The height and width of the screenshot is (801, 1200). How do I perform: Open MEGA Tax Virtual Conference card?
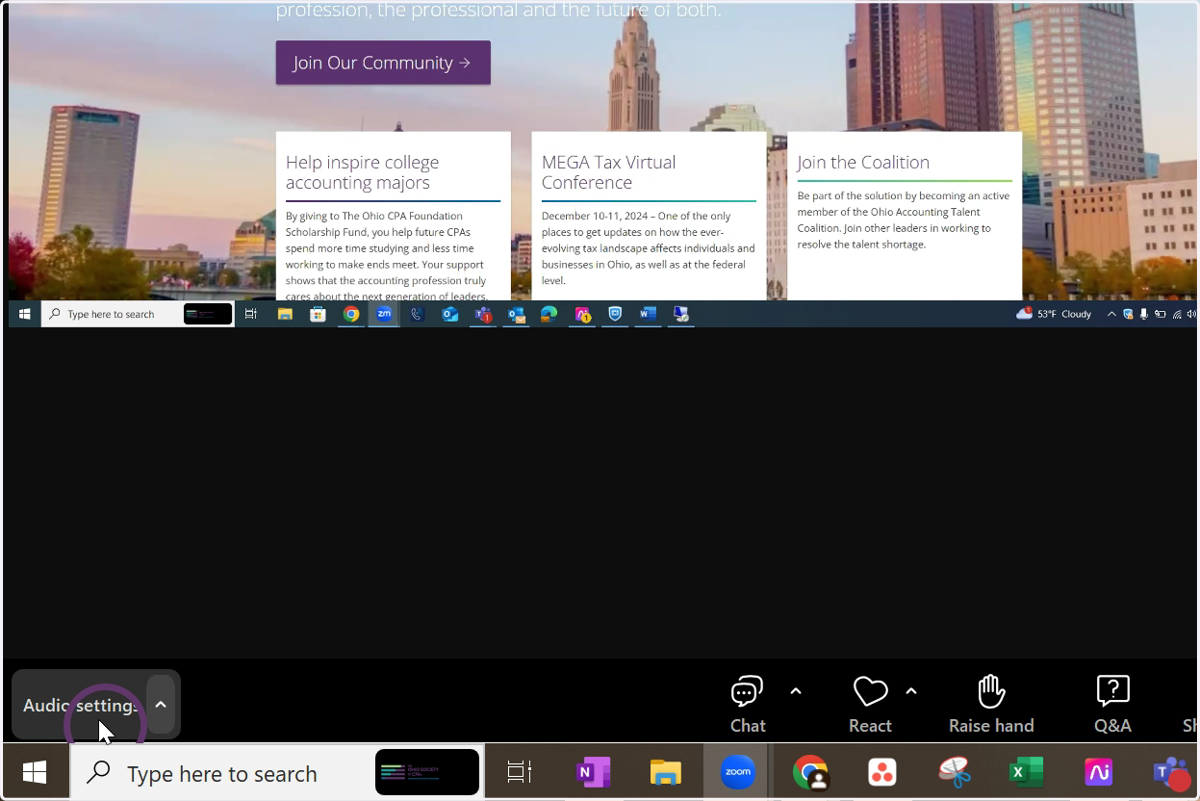tap(649, 216)
